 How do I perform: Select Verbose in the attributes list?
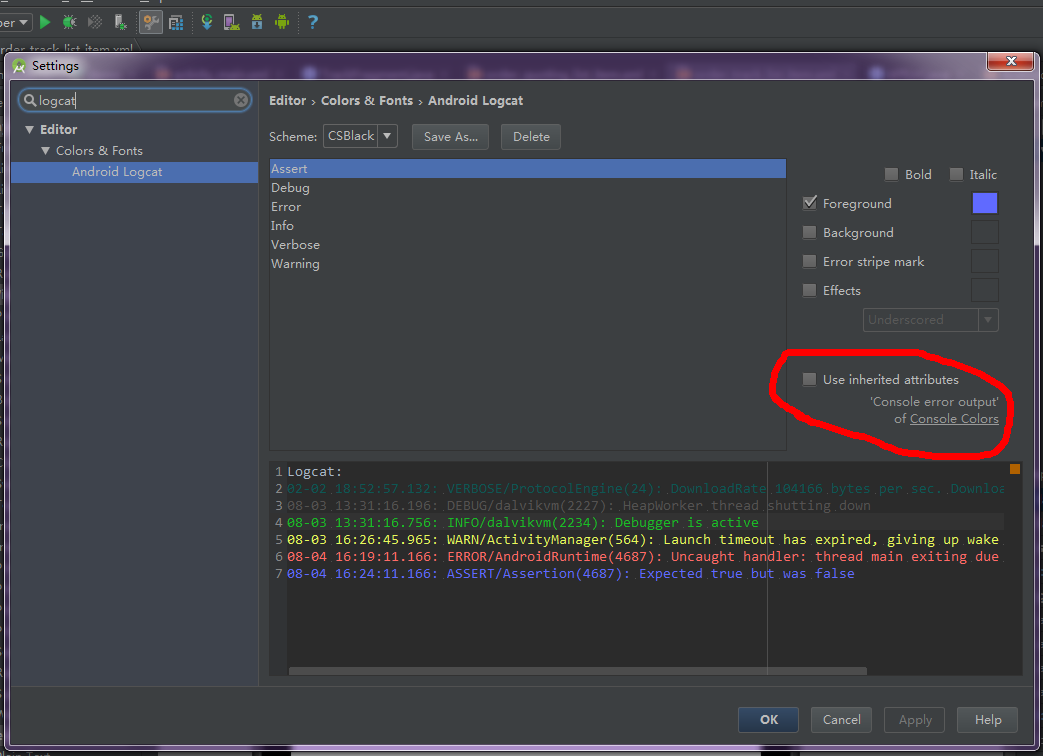(295, 245)
